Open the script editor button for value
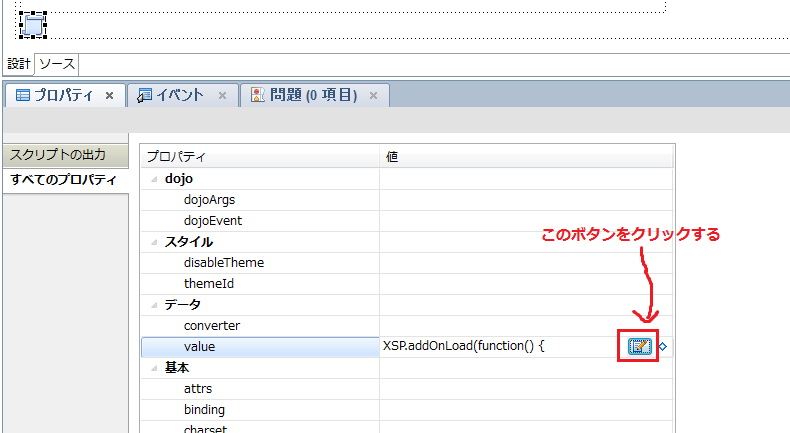Image resolution: width=790 pixels, height=433 pixels. pos(639,346)
